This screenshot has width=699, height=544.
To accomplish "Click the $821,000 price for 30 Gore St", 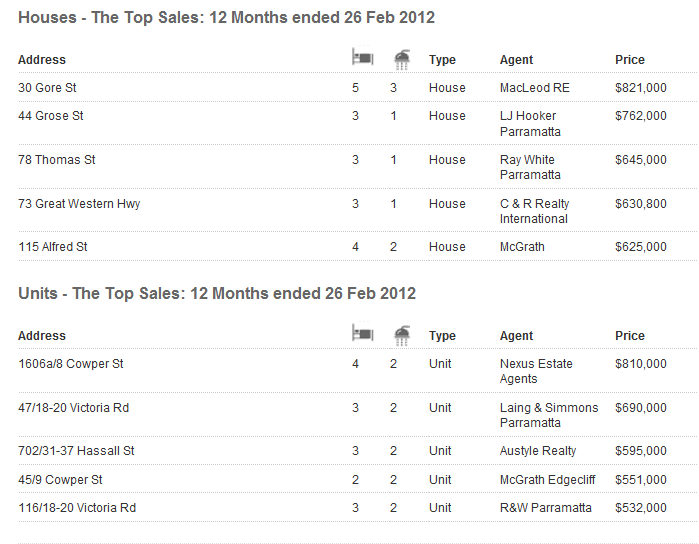I will pos(641,88).
